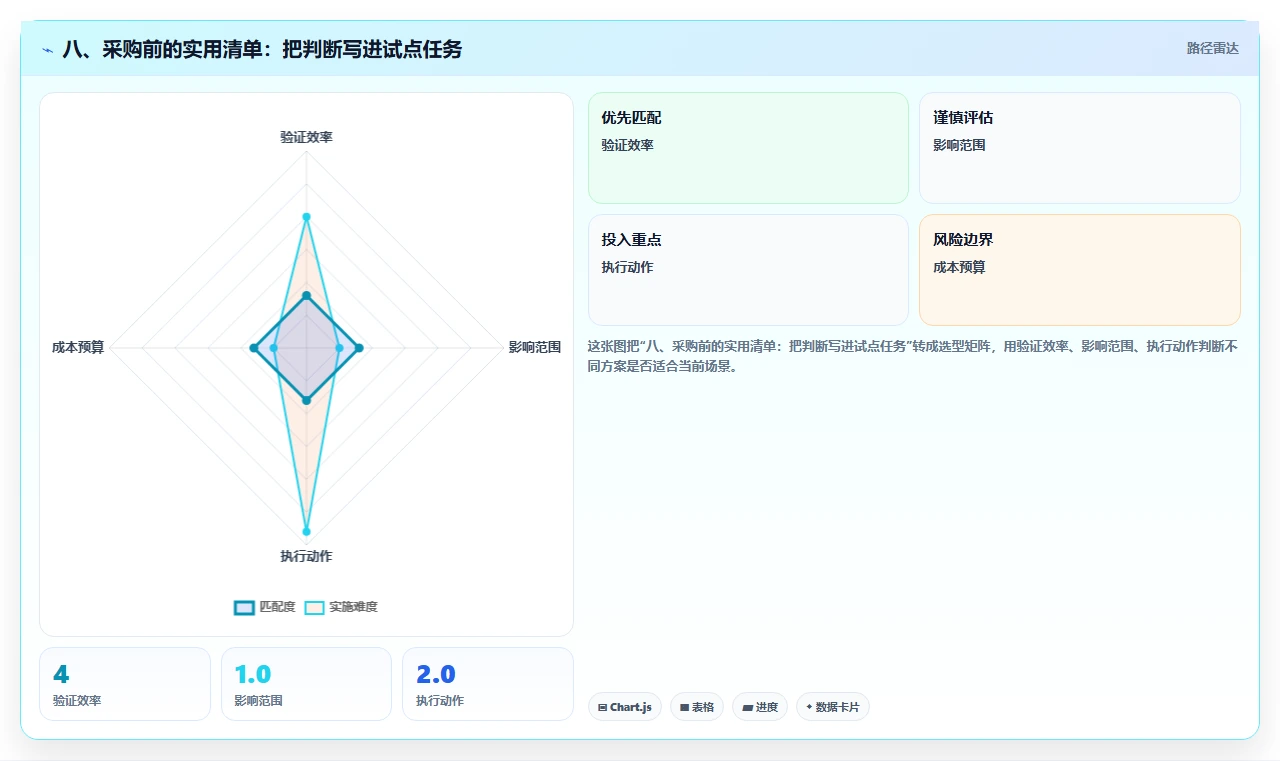The height and width of the screenshot is (761, 1280).
Task: Click the page title 八、采购前的实用清单
Action: pyautogui.click(x=262, y=49)
